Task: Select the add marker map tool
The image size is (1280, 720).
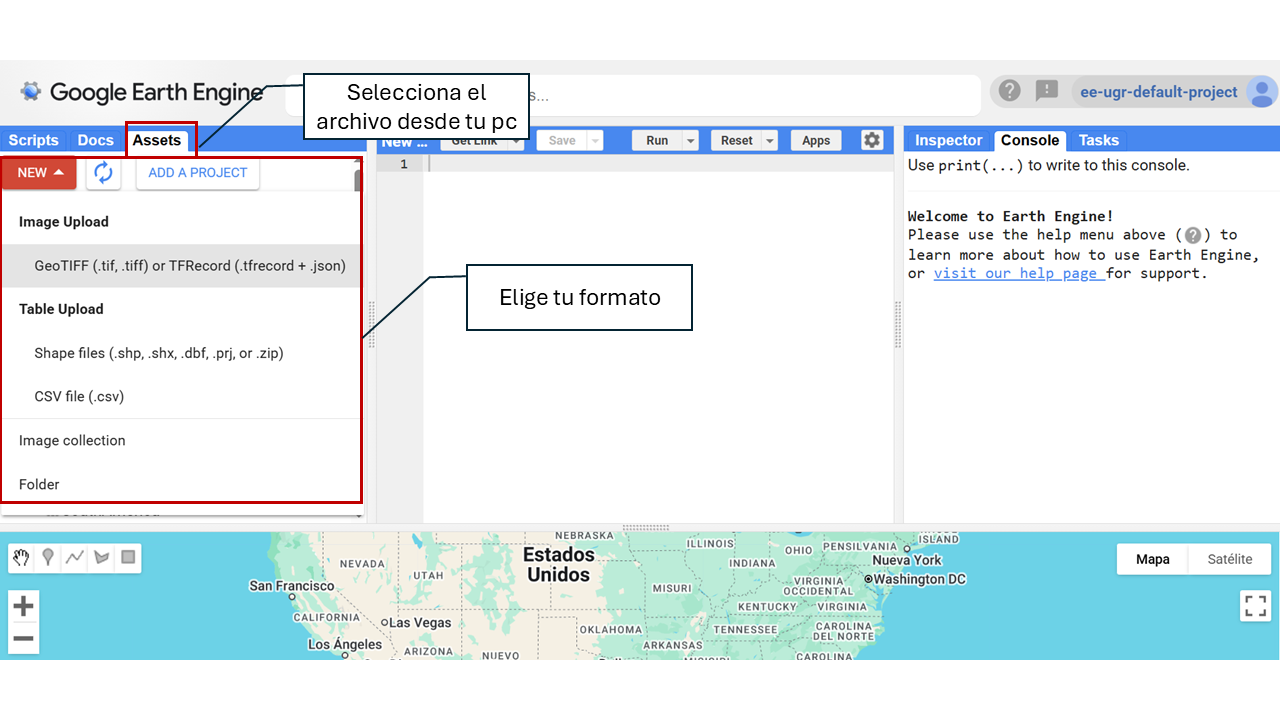Action: [x=47, y=558]
